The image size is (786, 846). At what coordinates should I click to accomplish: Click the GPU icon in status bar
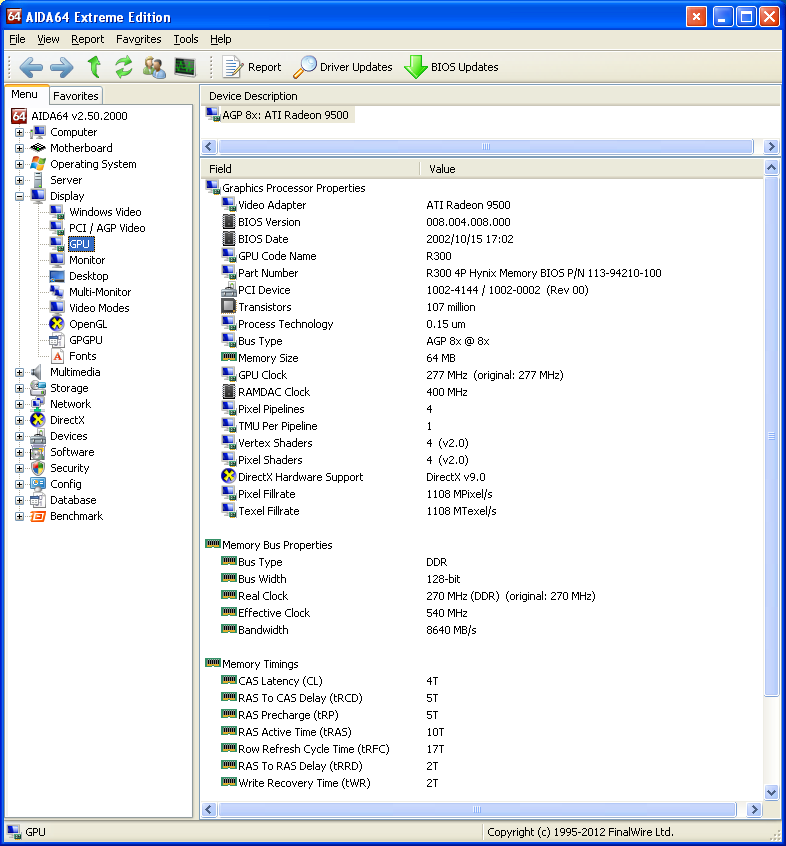pyautogui.click(x=14, y=831)
